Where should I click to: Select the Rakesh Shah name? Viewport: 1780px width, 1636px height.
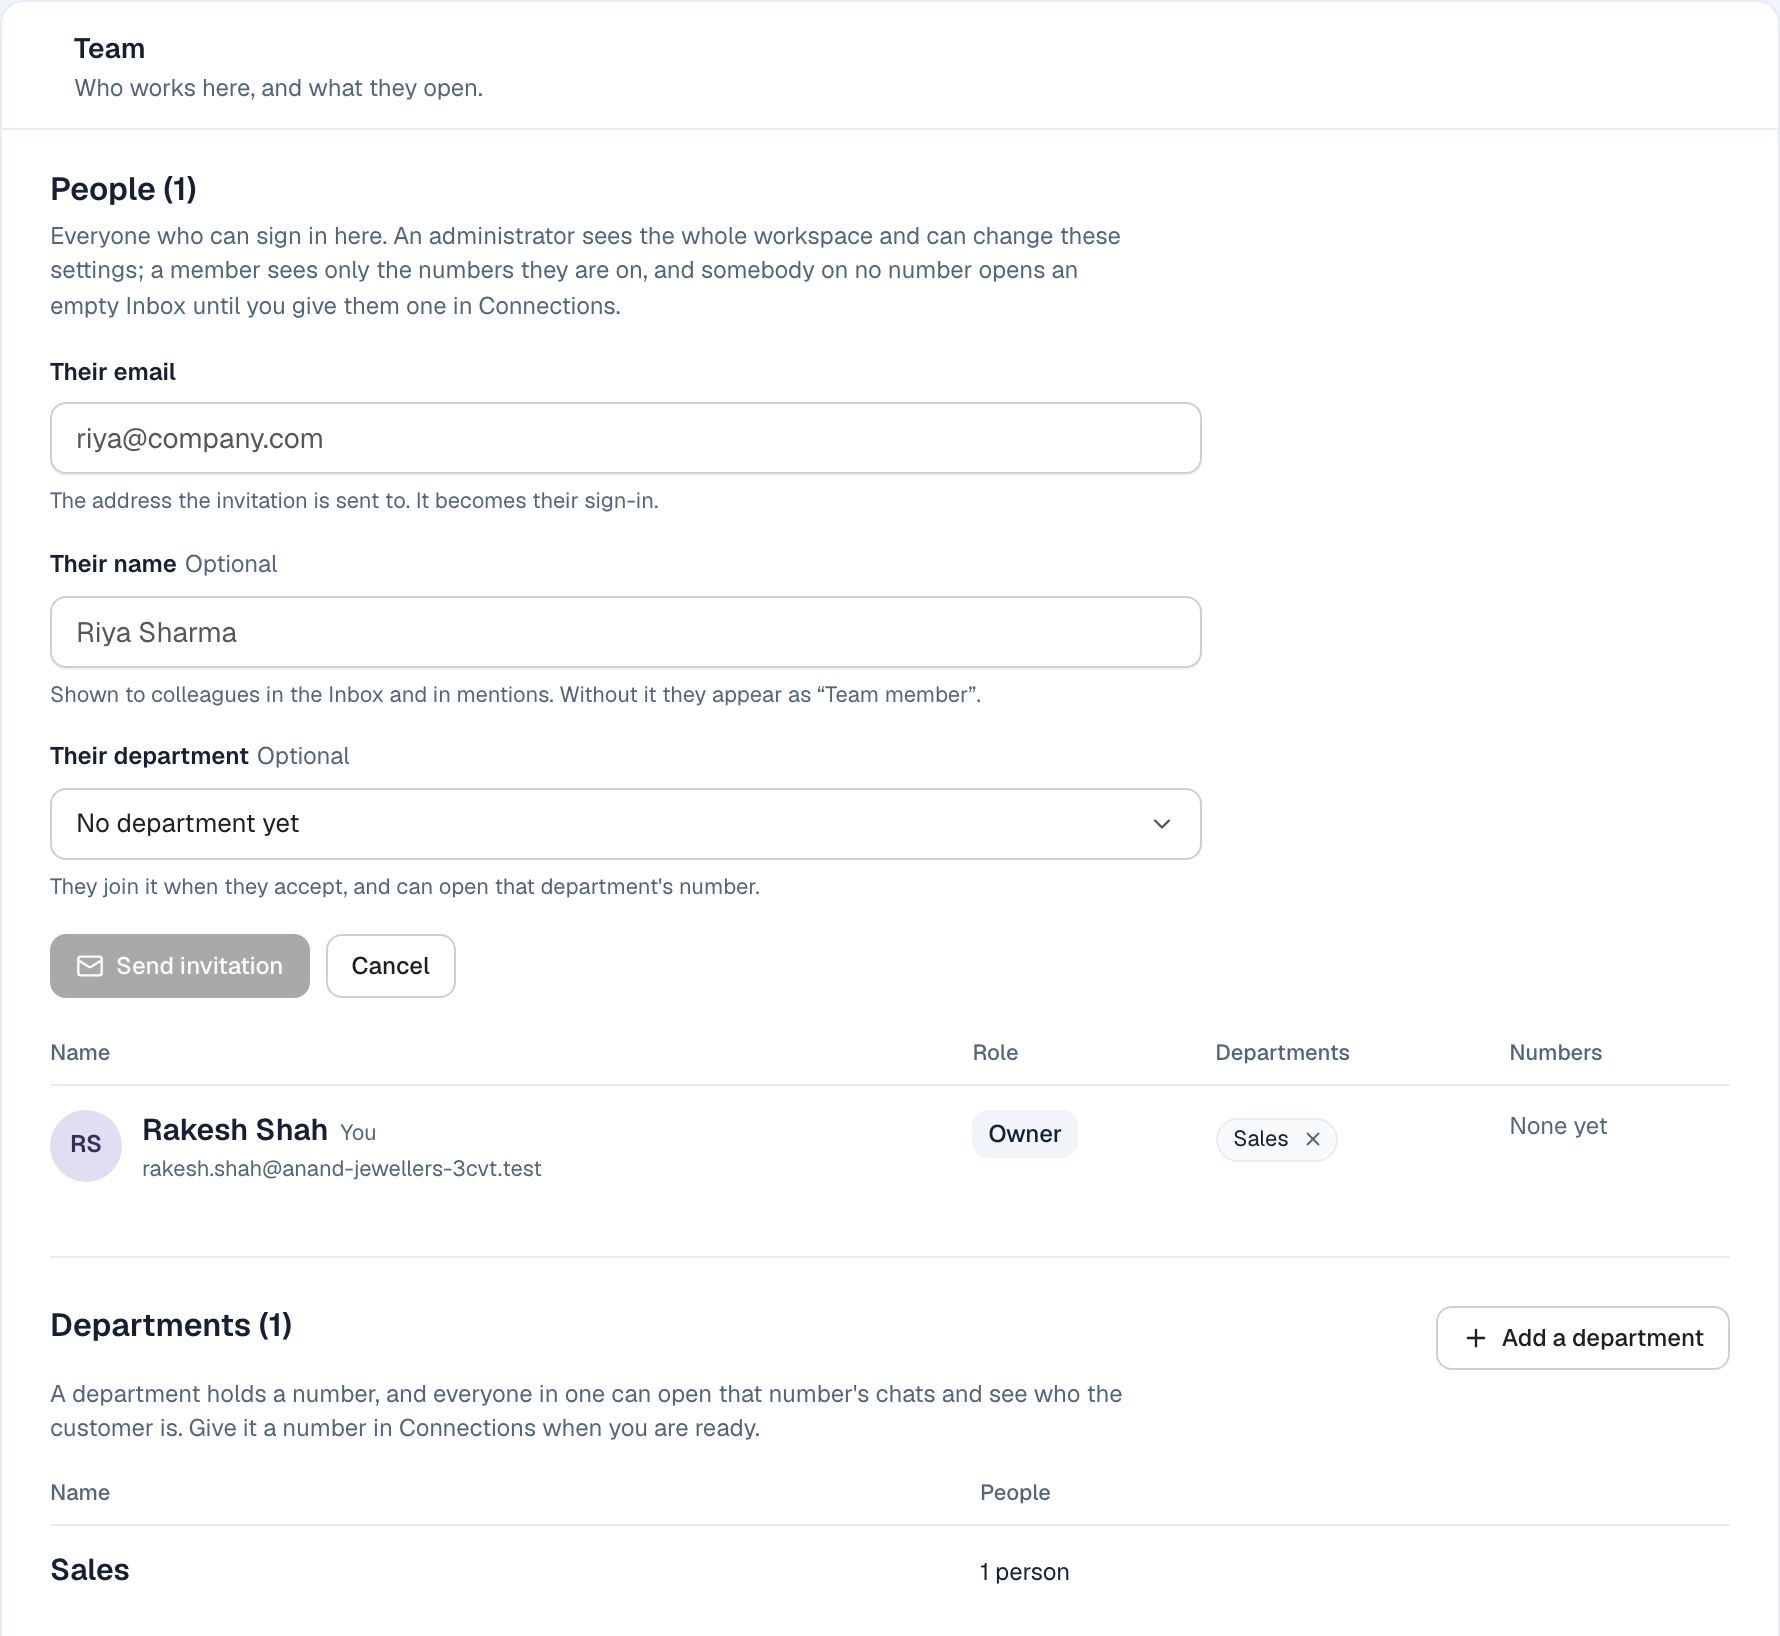[235, 1130]
